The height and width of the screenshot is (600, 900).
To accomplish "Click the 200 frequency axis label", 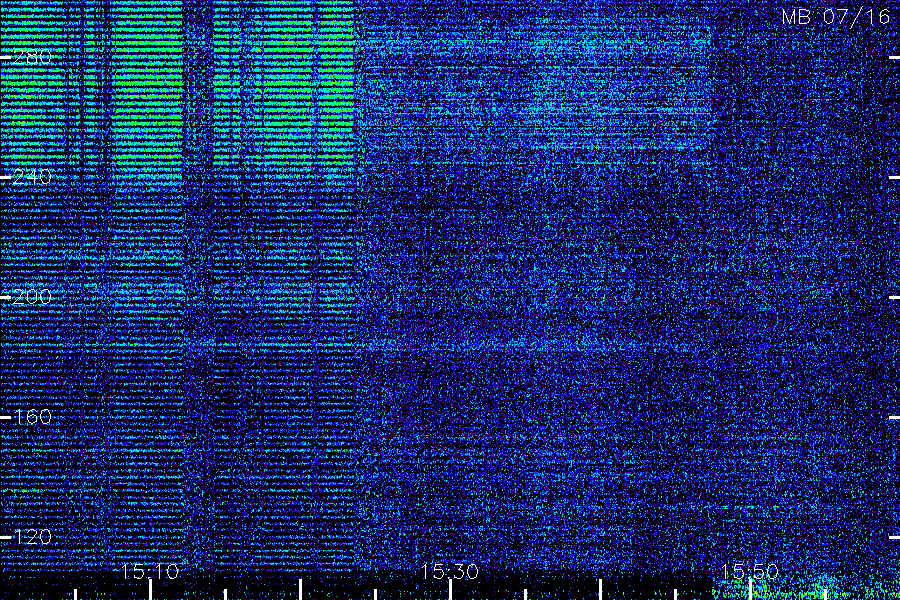I will pos(32,297).
